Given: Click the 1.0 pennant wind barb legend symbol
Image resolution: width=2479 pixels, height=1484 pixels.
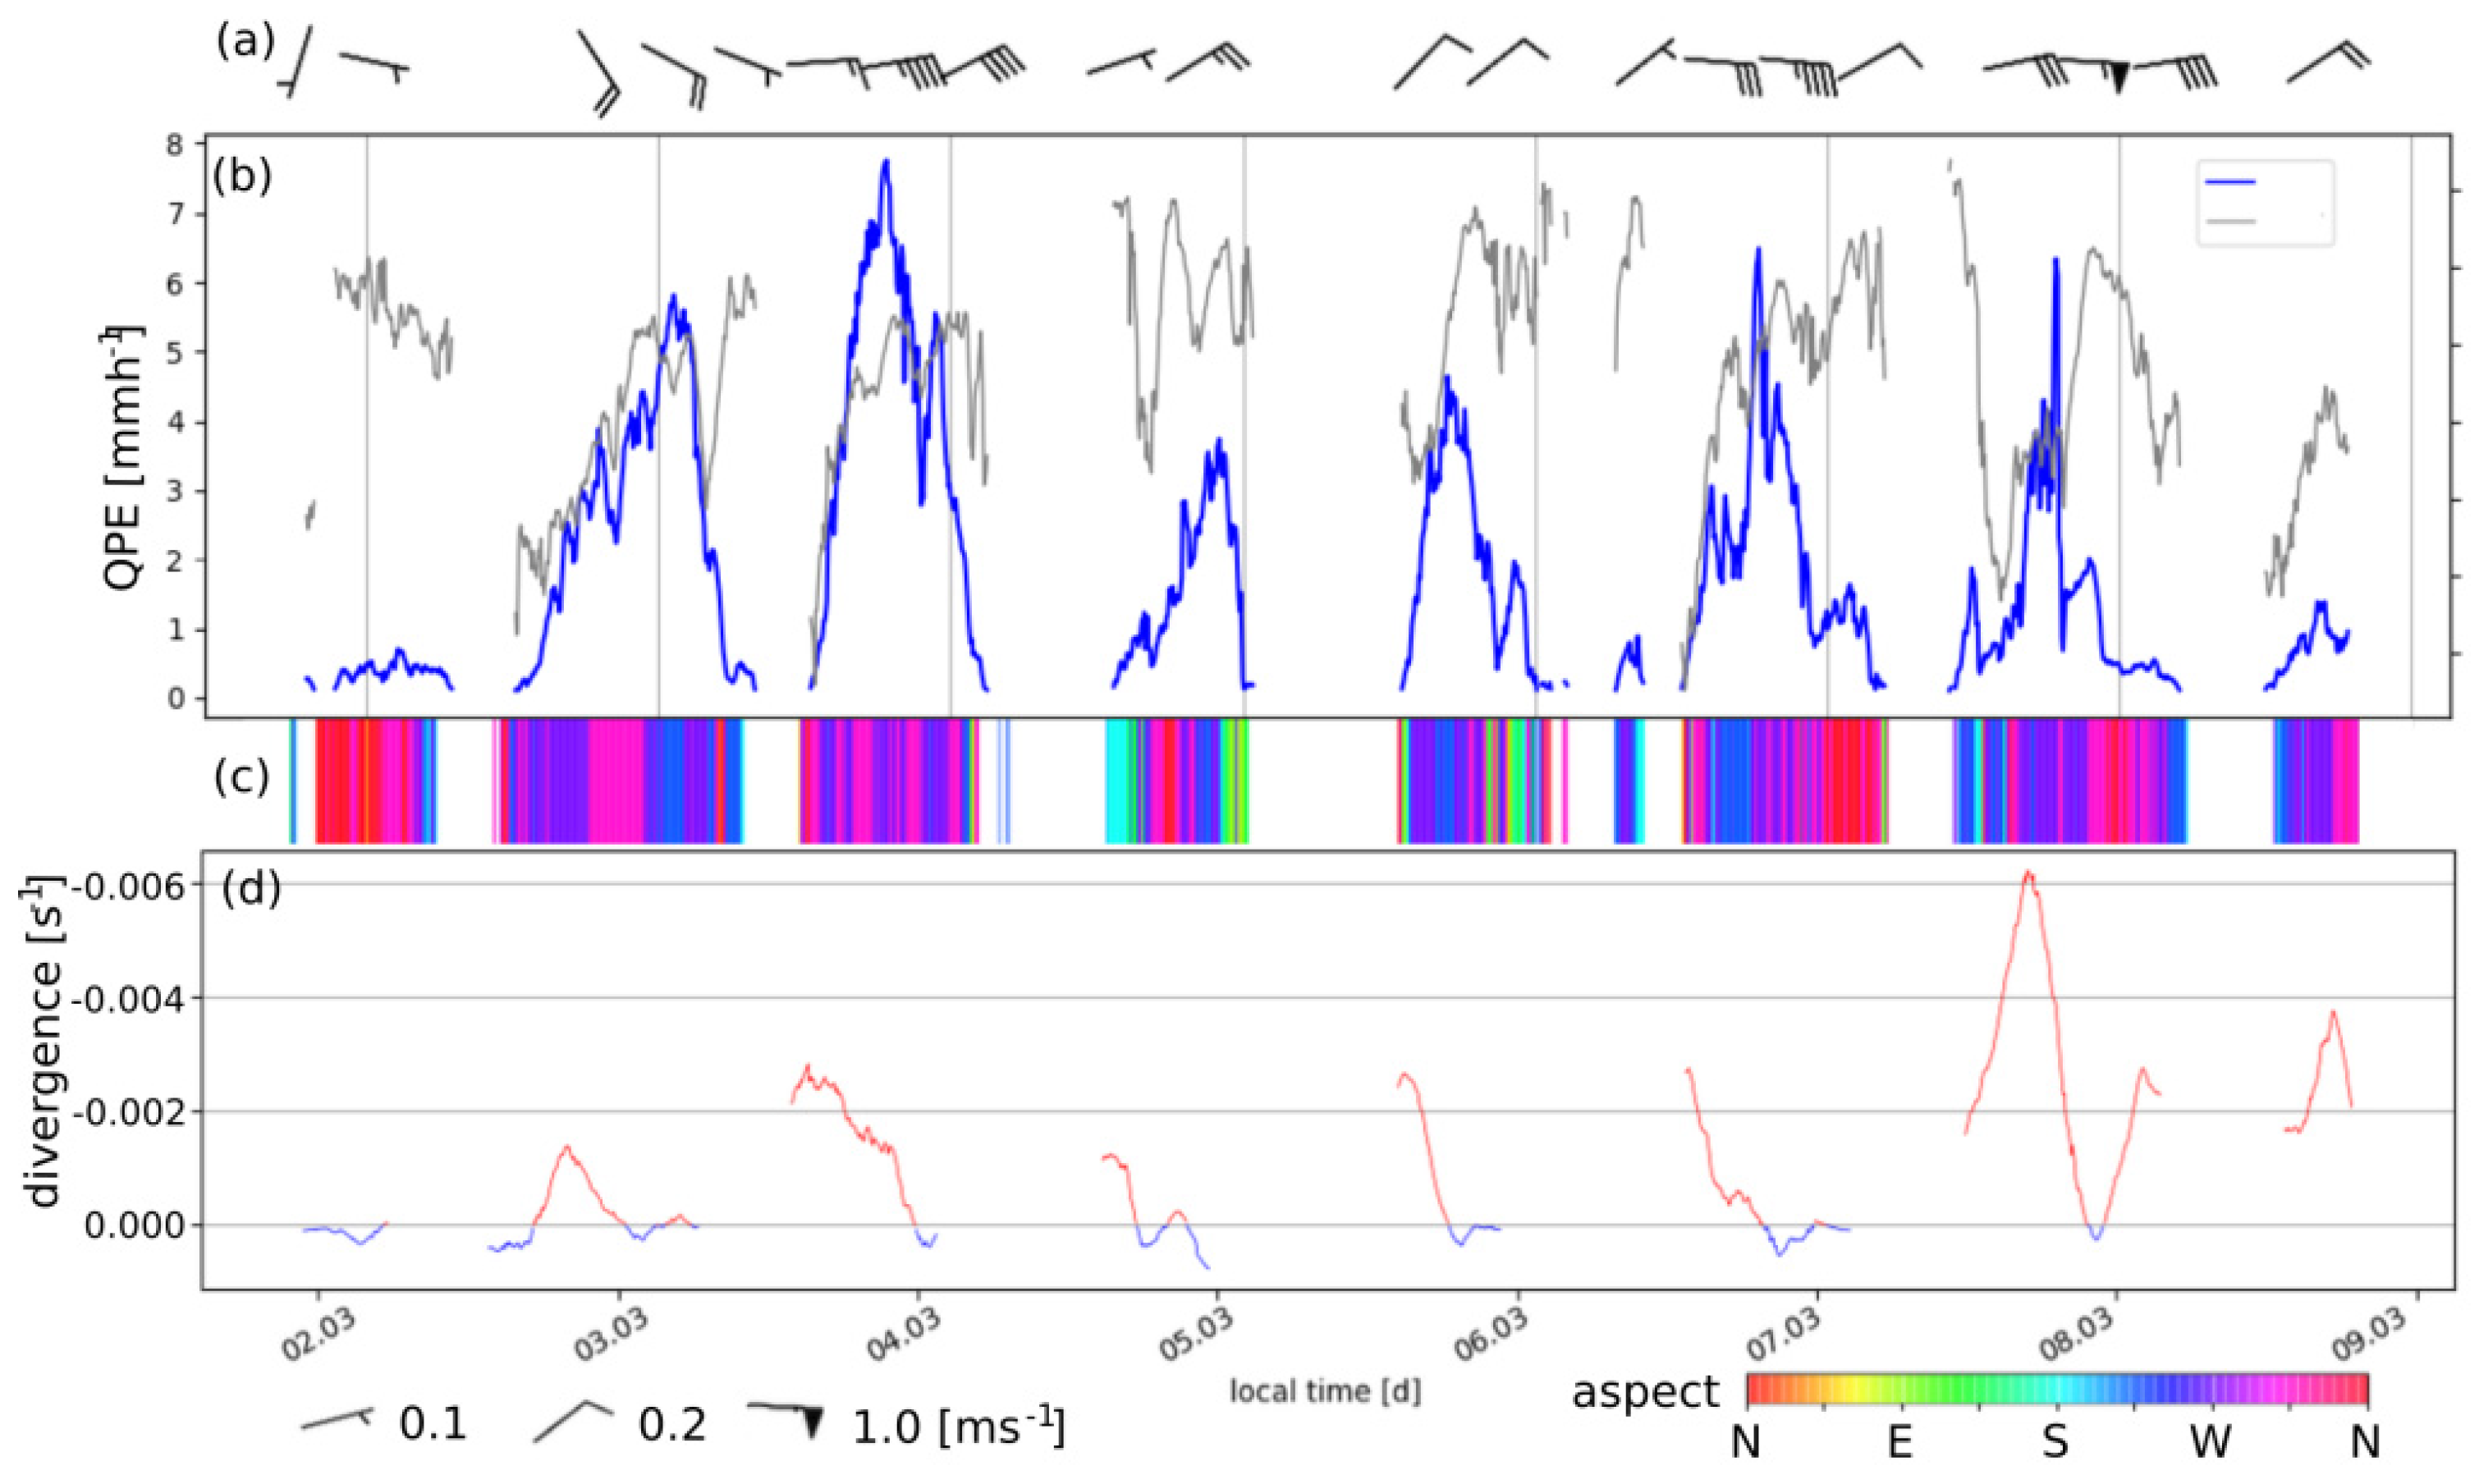Looking at the screenshot, I should pos(786,1419).
